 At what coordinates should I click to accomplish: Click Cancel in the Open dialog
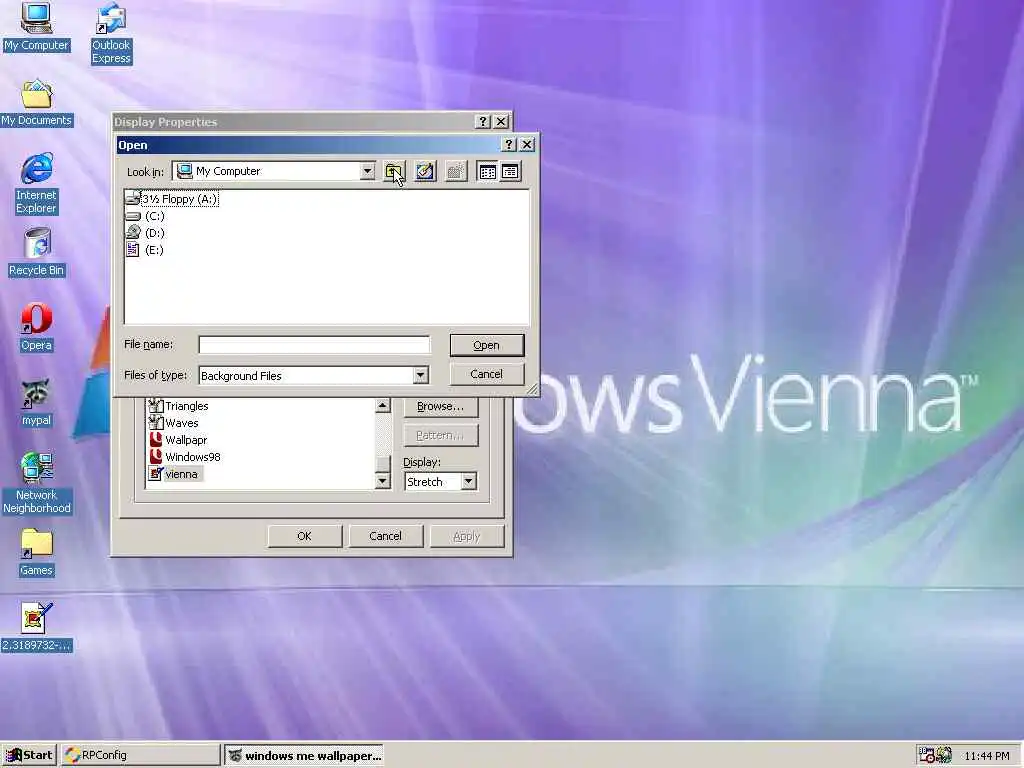point(487,374)
